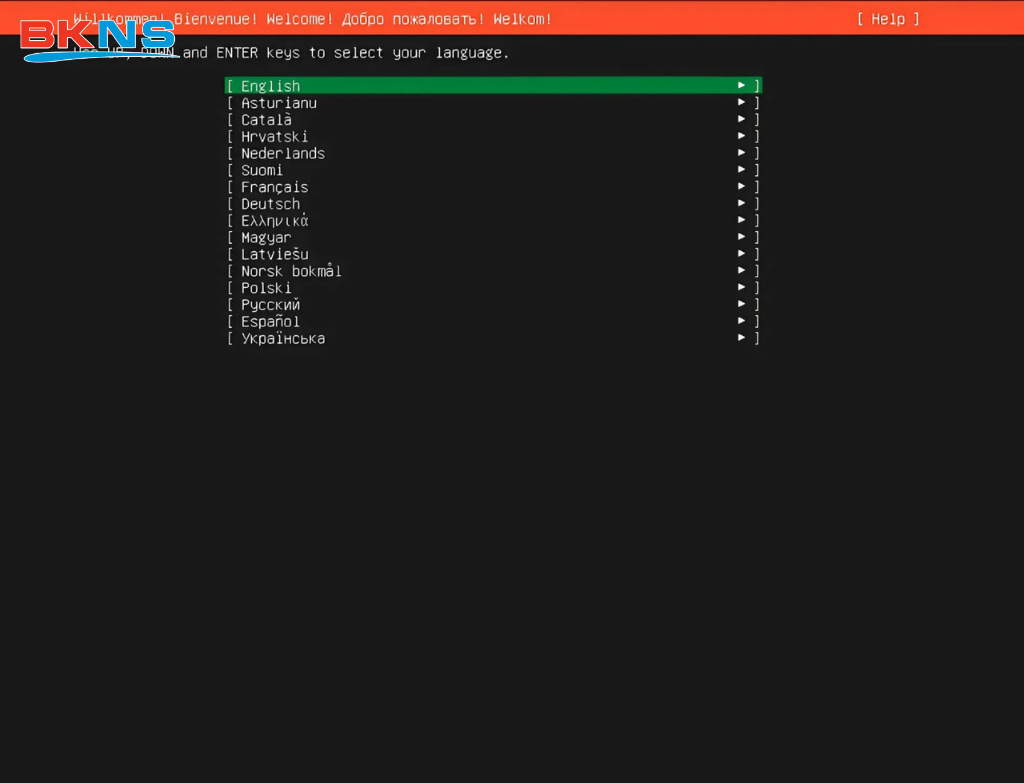Screen dimensions: 1024x783
Task: Choose Deutsch as the installer language
Action: [270, 204]
